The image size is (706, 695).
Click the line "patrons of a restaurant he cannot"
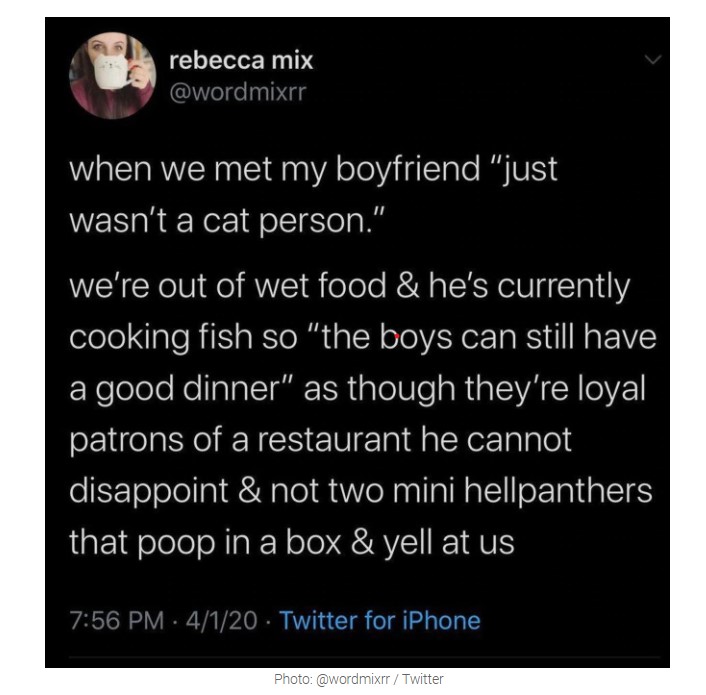coord(321,440)
